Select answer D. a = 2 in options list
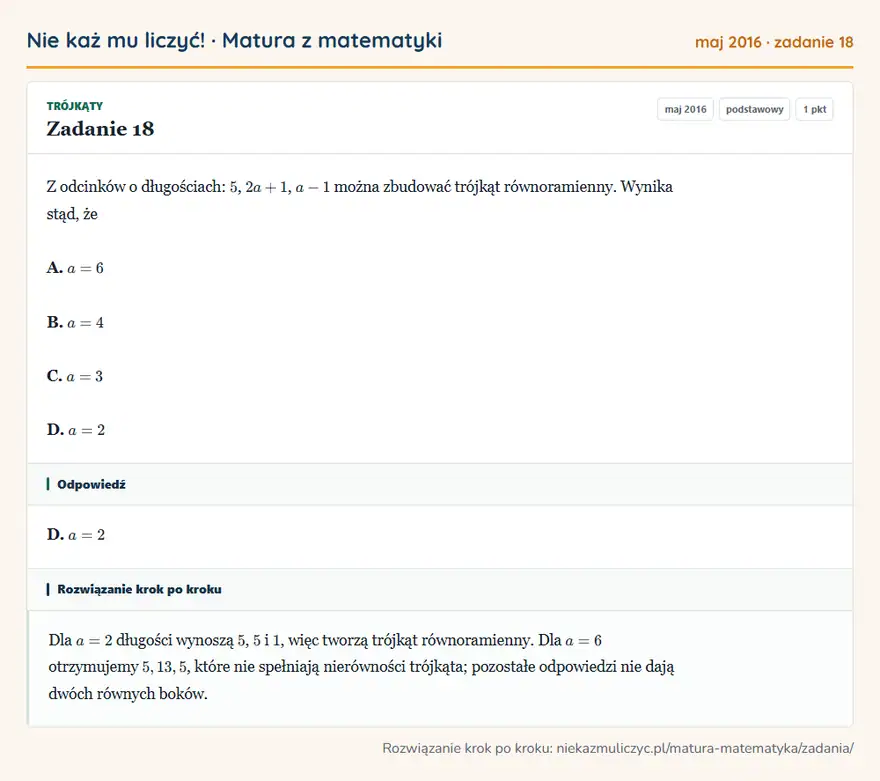This screenshot has width=880, height=781. pyautogui.click(x=76, y=430)
